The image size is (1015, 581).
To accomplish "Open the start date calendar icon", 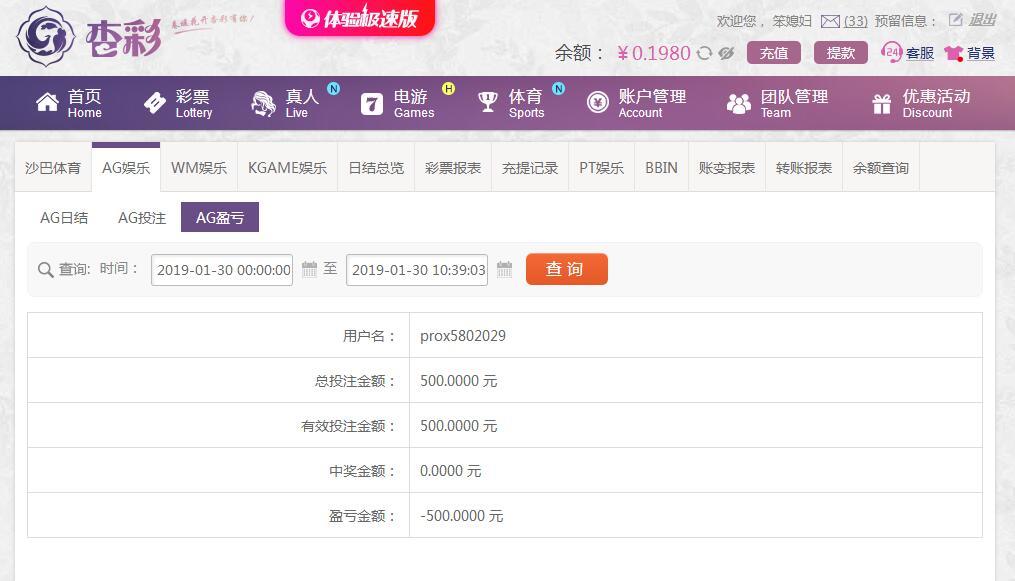I will [309, 269].
